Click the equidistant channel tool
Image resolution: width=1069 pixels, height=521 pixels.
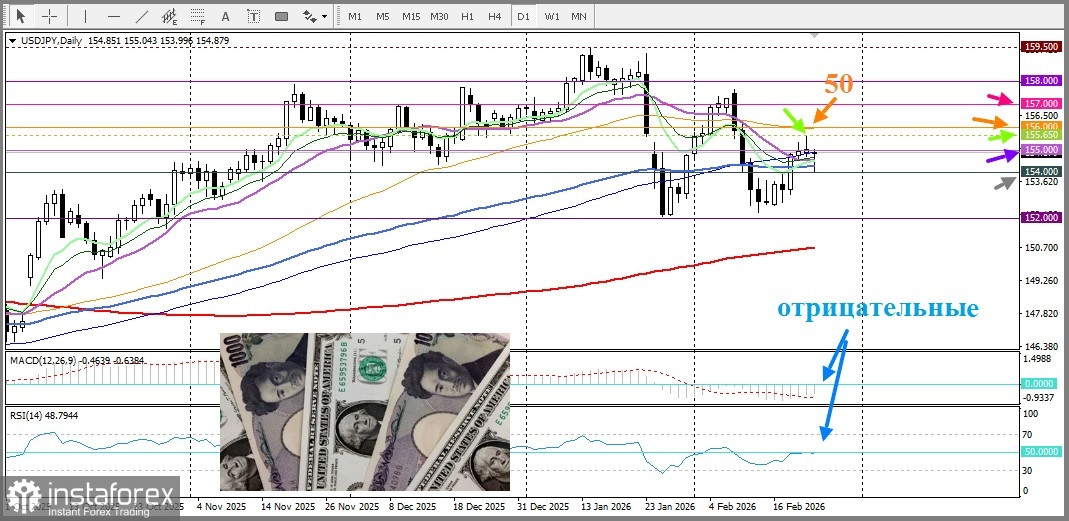coord(170,16)
